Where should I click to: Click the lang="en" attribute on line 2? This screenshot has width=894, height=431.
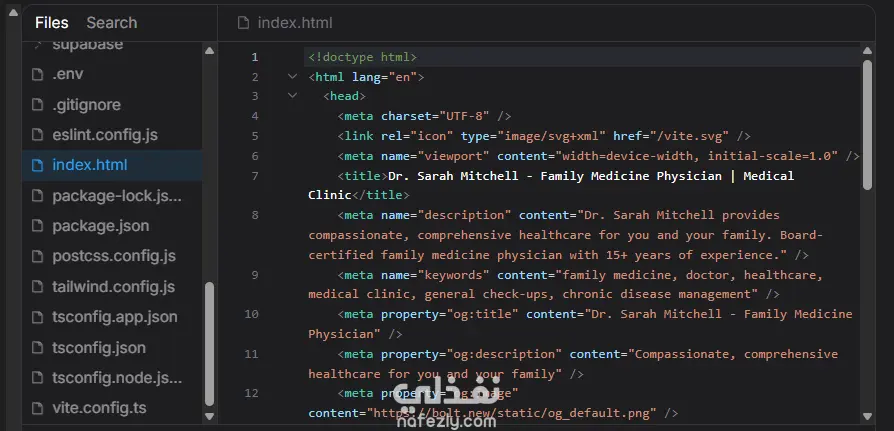click(385, 77)
